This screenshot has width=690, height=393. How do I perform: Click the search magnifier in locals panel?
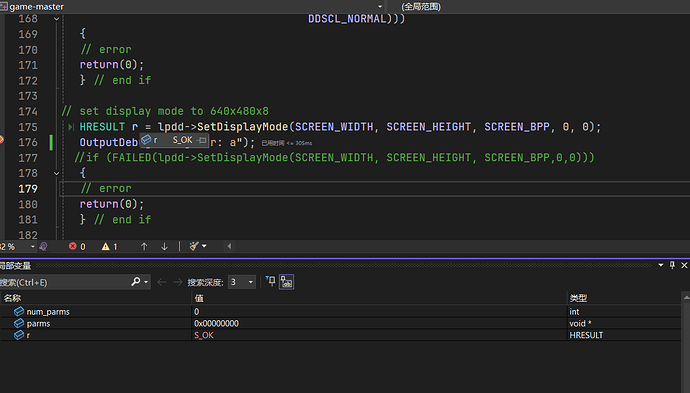point(136,282)
